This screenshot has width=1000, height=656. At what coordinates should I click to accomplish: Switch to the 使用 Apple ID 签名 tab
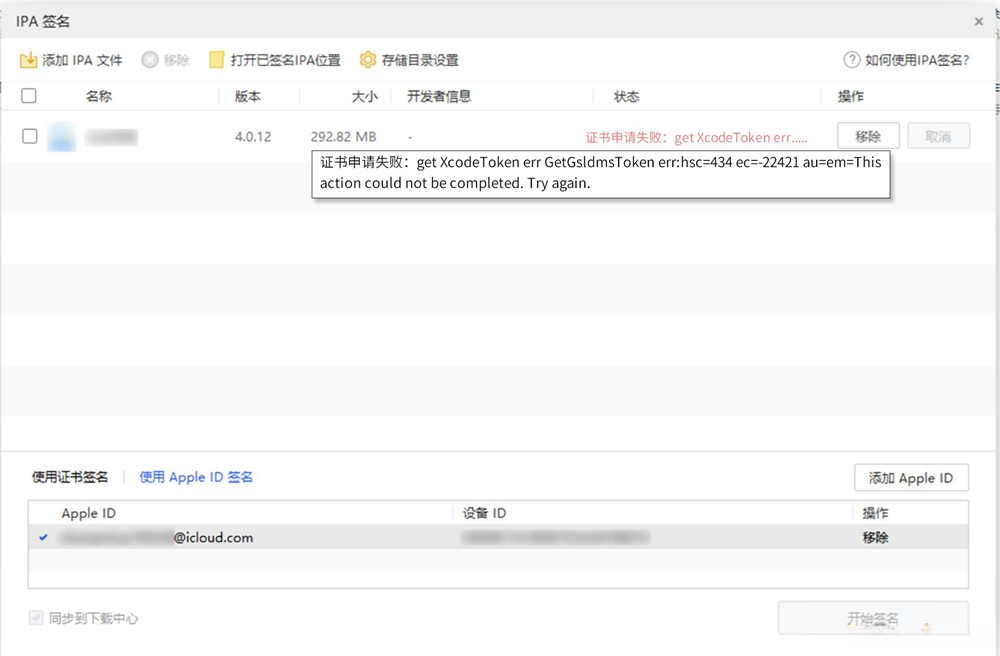coord(196,477)
